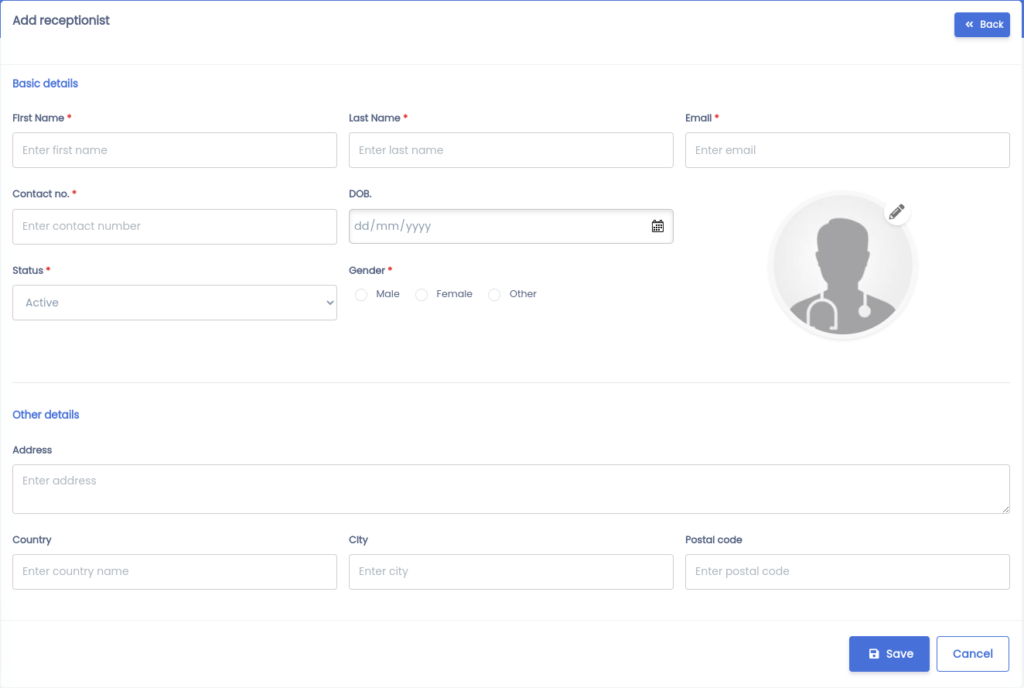Click the Add receptionist page title
The width and height of the screenshot is (1024, 688).
61,20
